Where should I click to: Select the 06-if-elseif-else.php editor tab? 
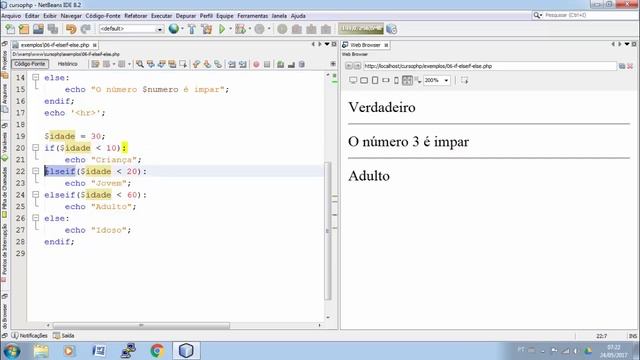55,45
